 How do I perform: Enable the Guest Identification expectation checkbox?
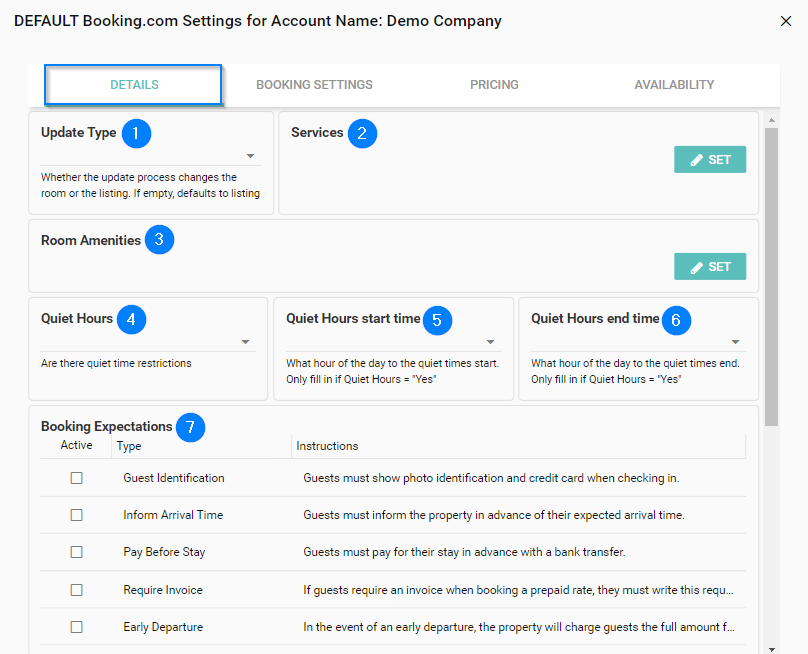[x=76, y=478]
